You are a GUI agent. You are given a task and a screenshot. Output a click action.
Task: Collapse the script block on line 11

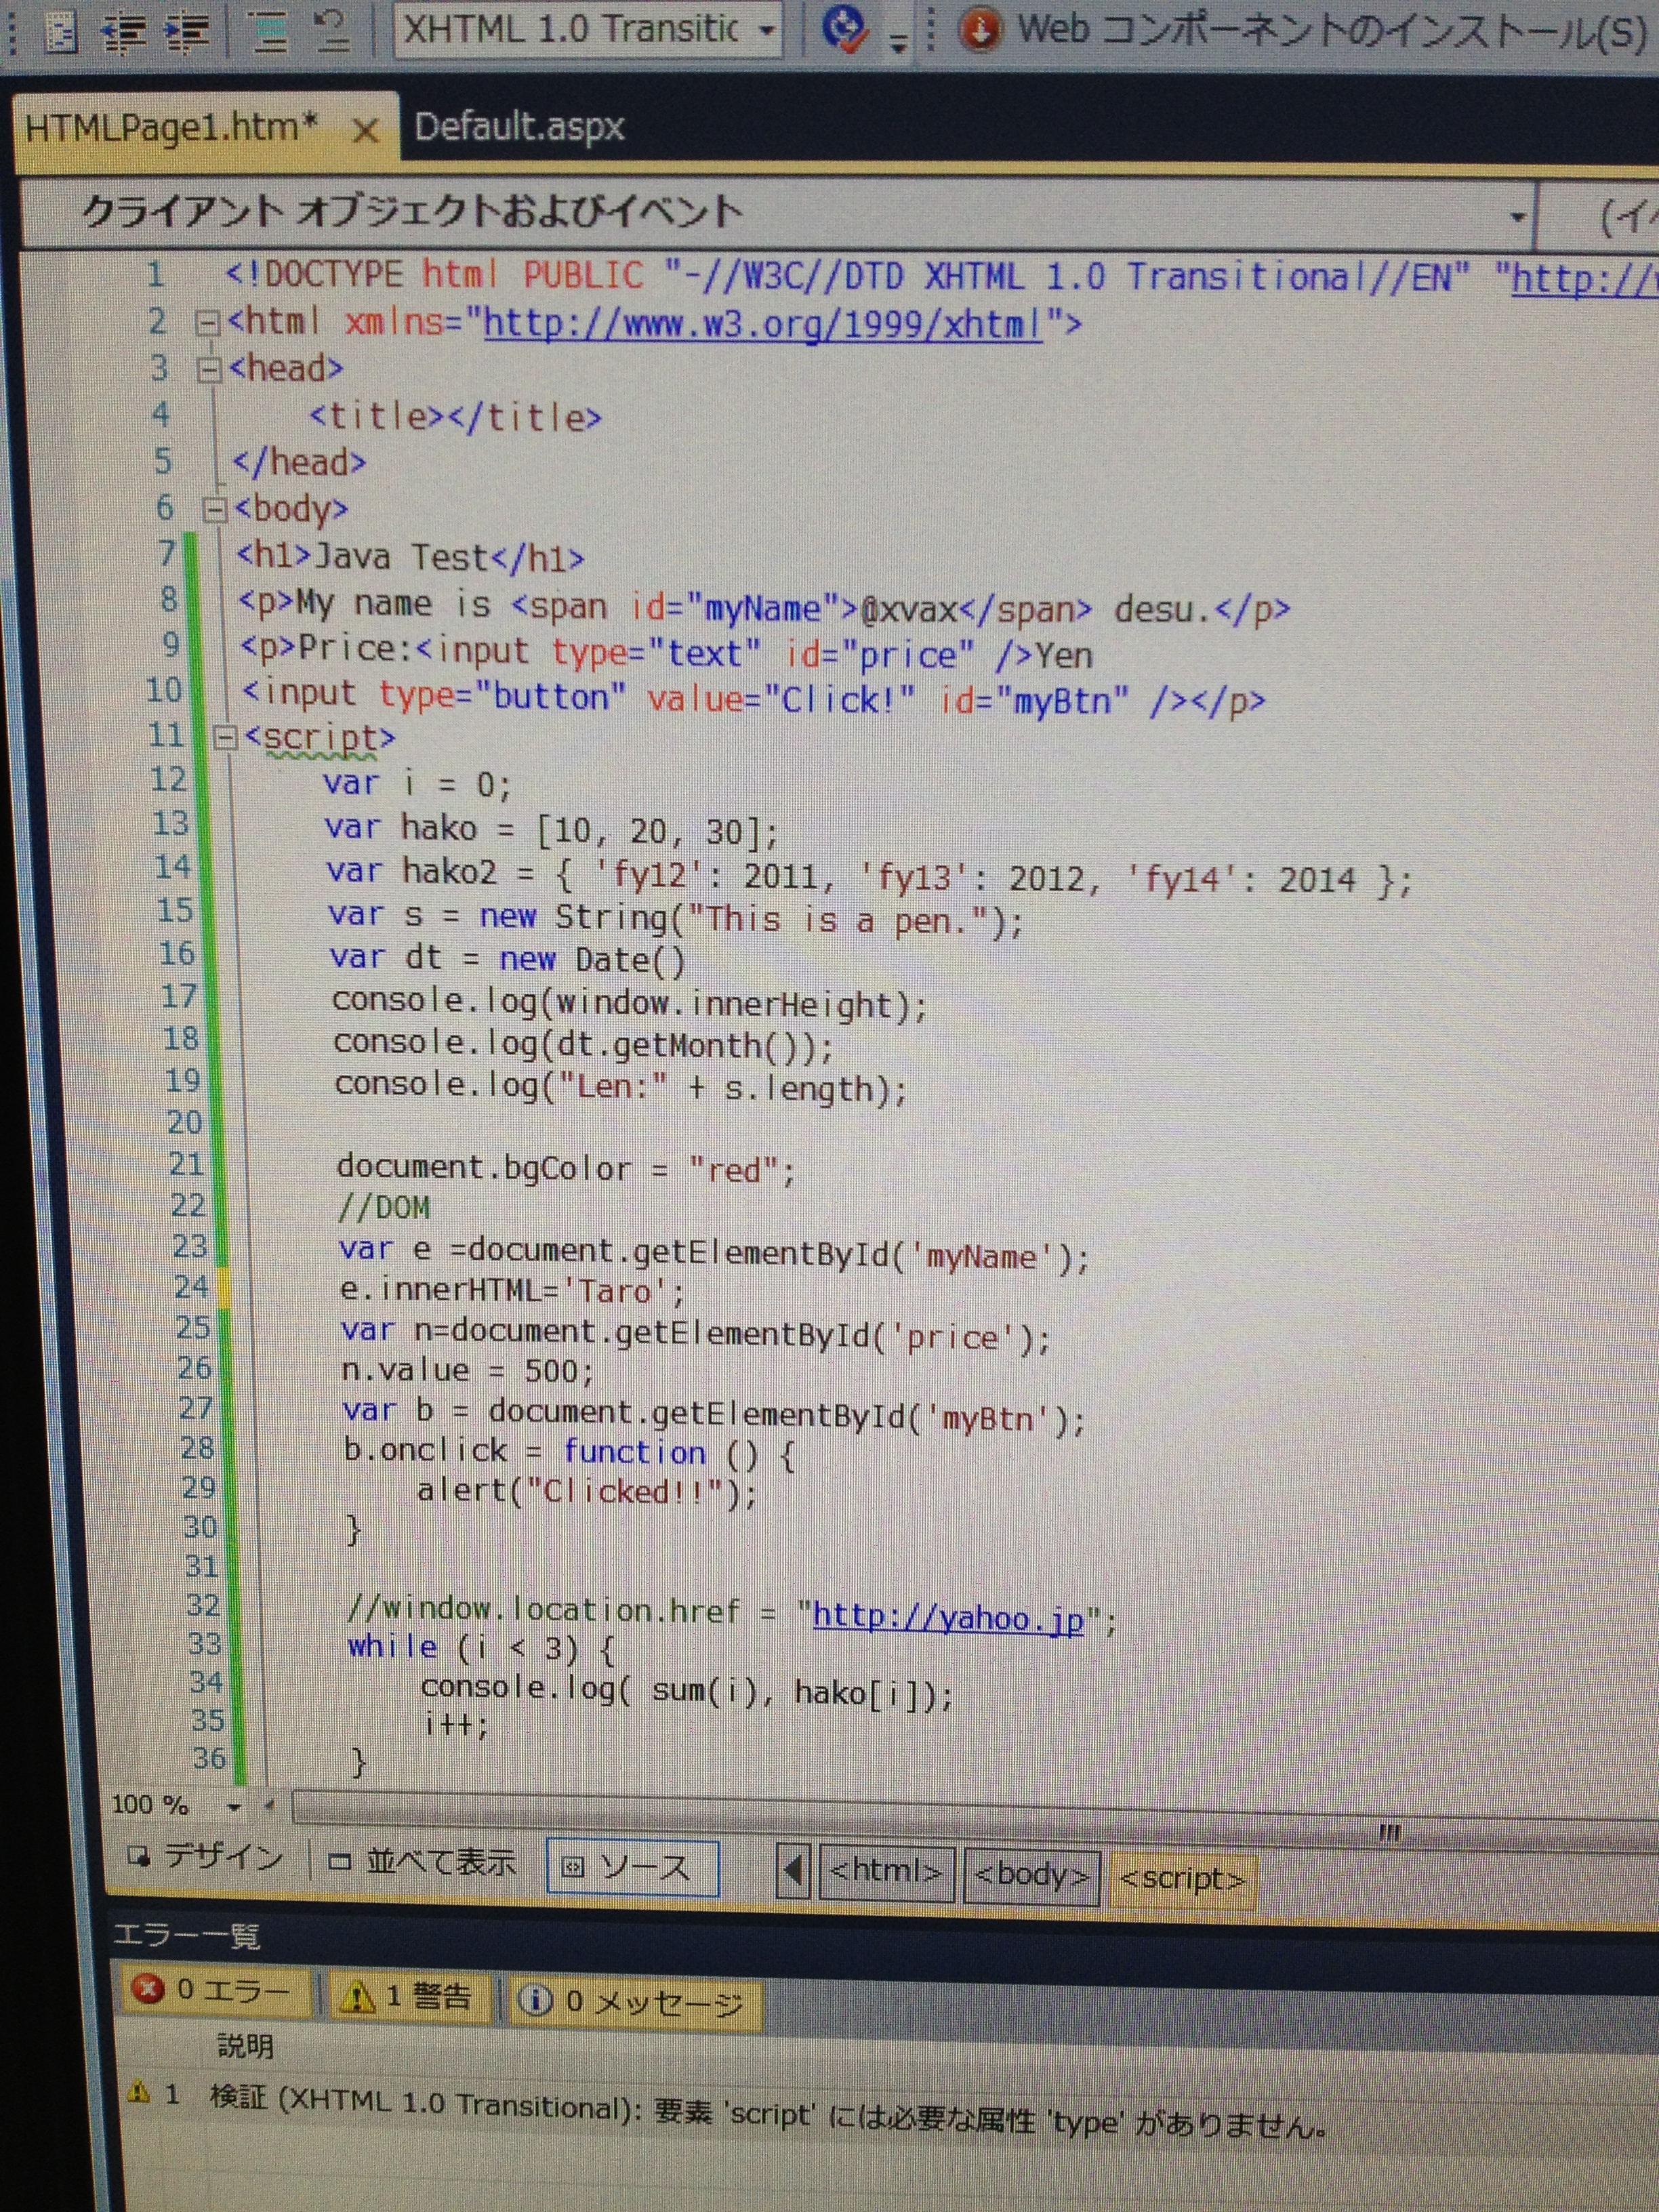point(226,739)
